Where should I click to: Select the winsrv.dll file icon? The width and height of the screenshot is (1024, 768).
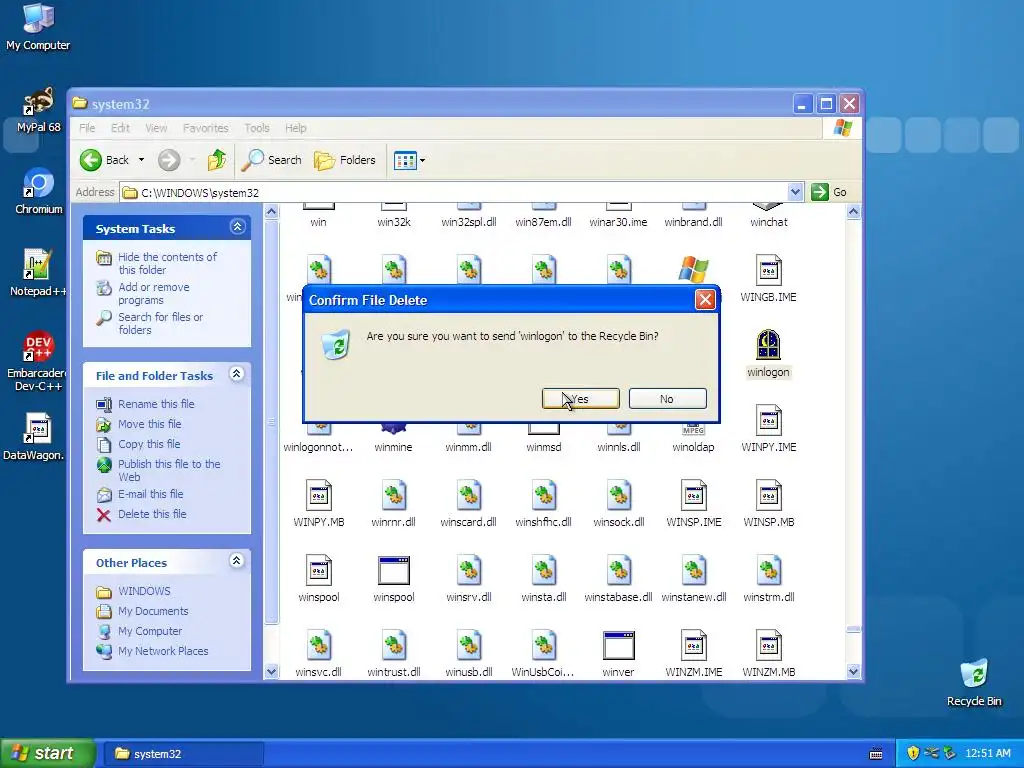(x=468, y=570)
